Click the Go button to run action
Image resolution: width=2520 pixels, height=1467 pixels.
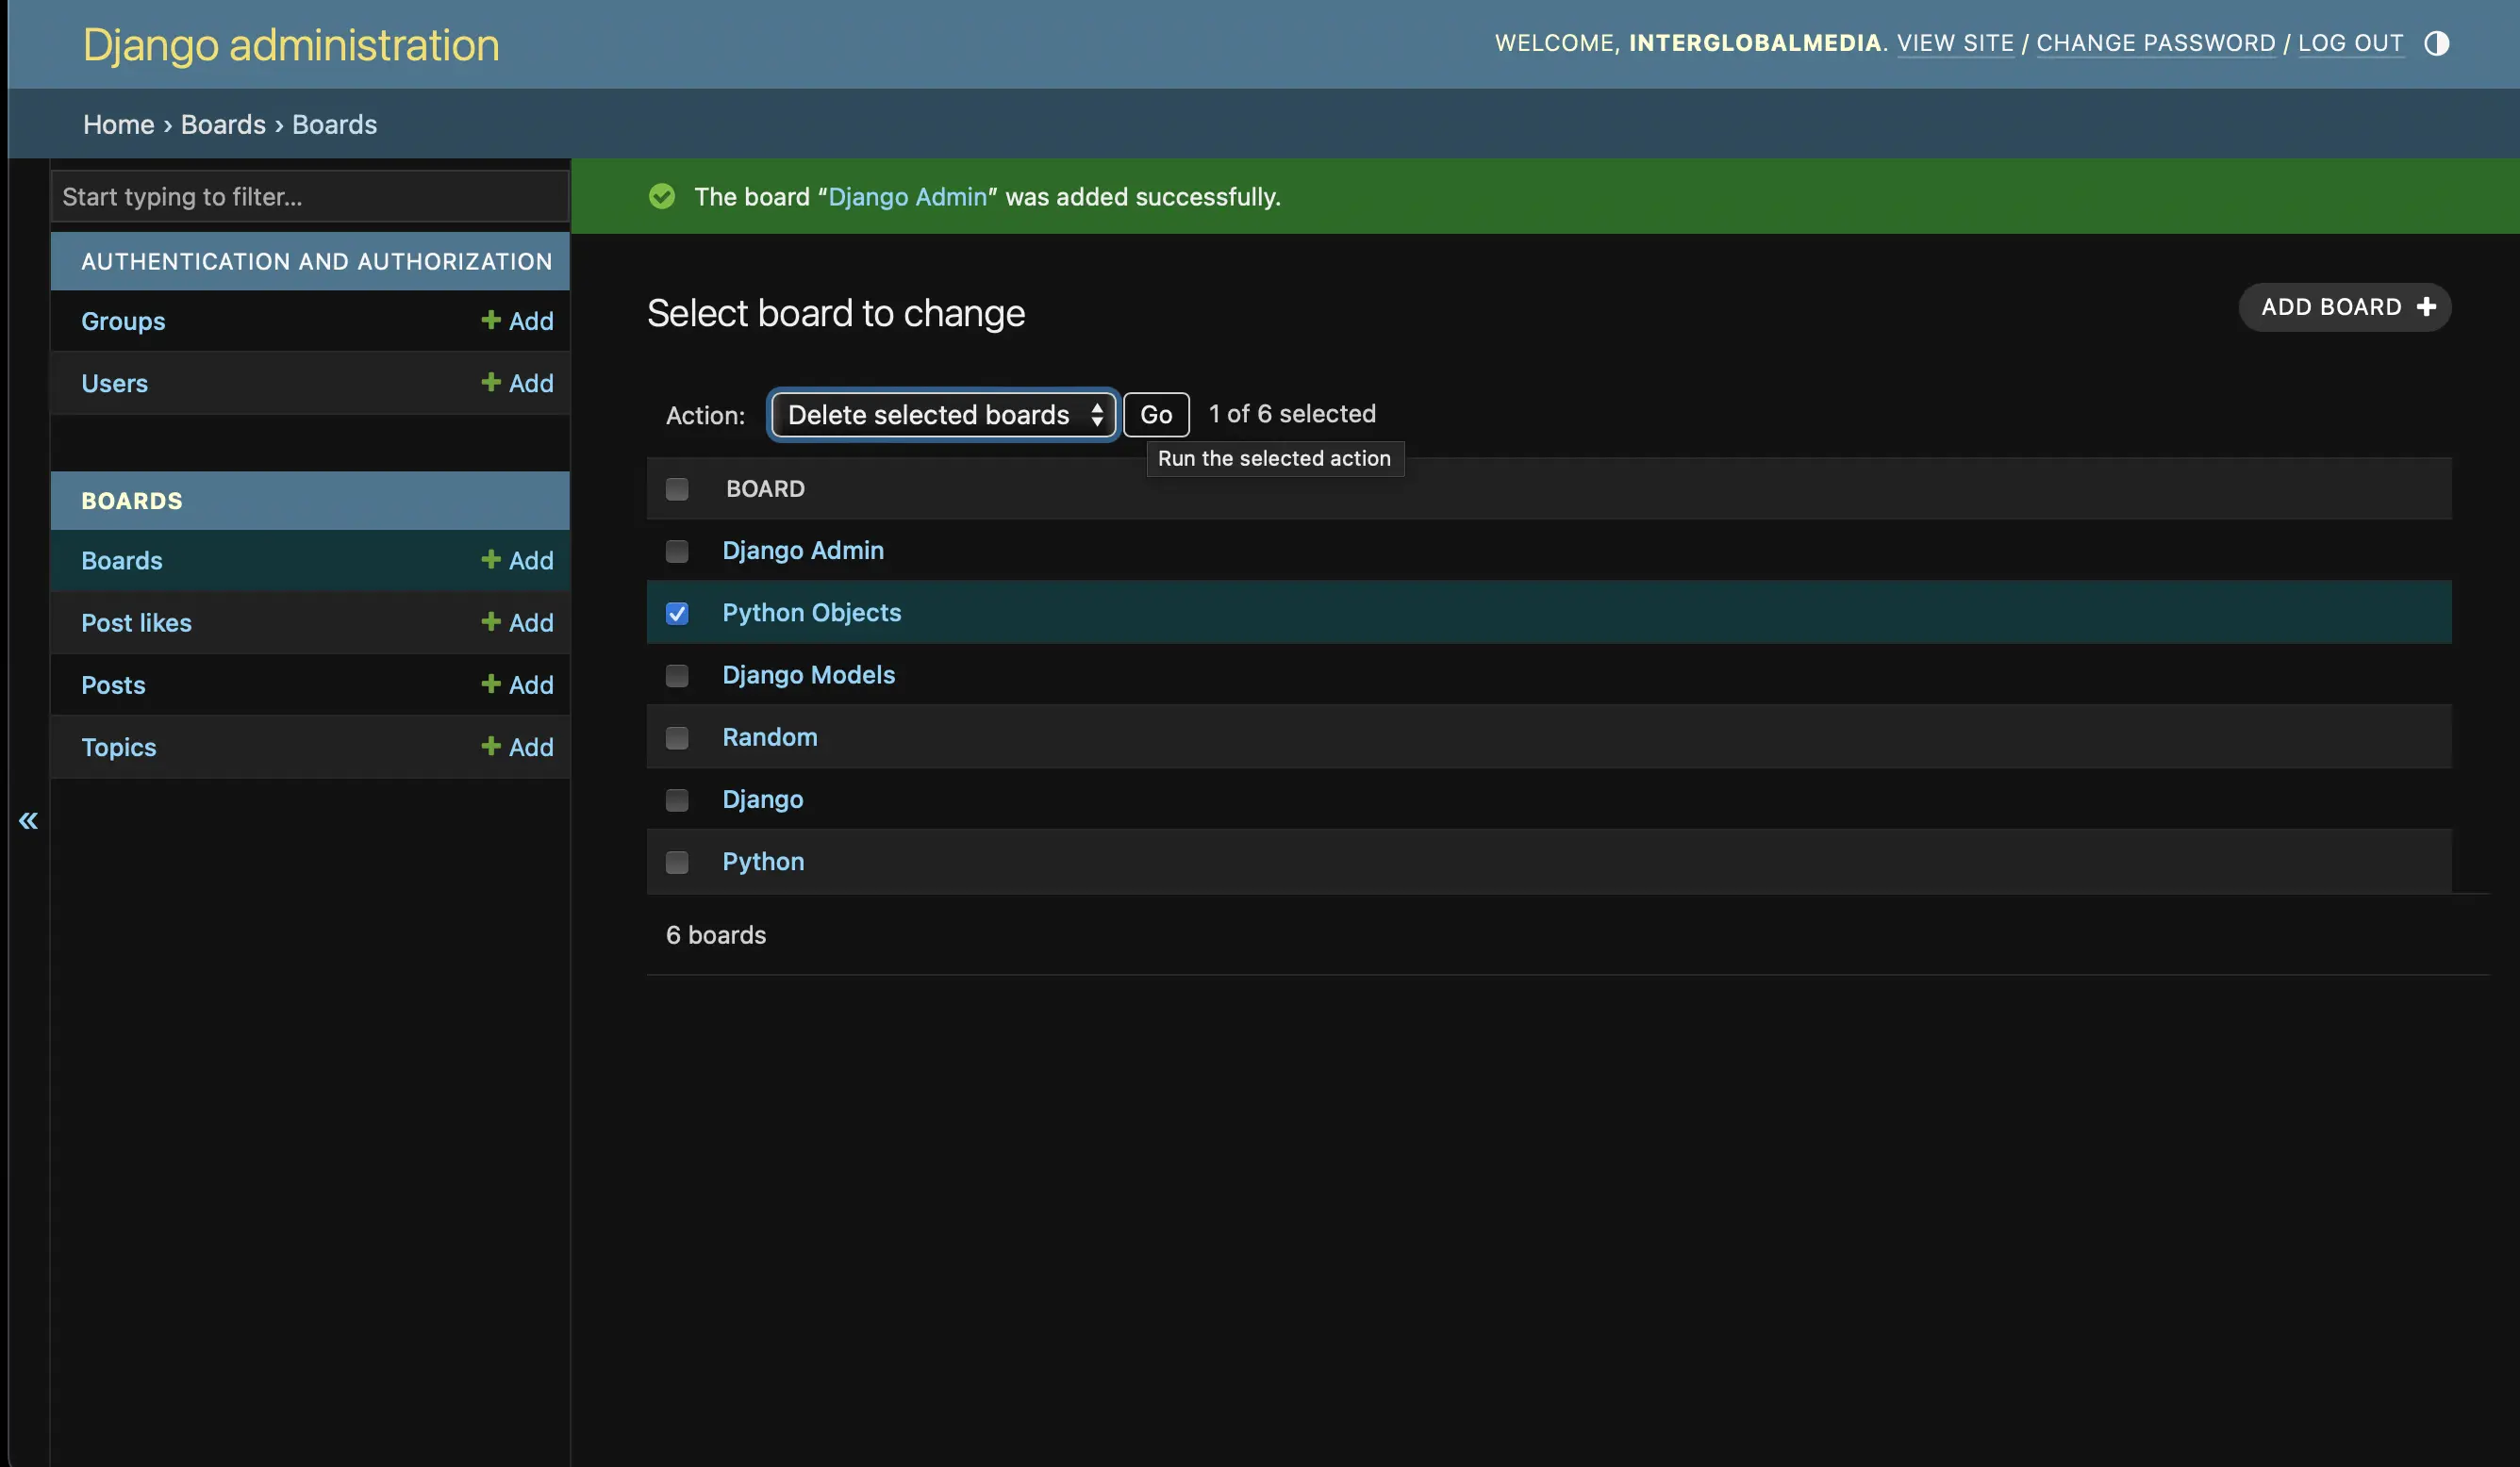[x=1156, y=414]
